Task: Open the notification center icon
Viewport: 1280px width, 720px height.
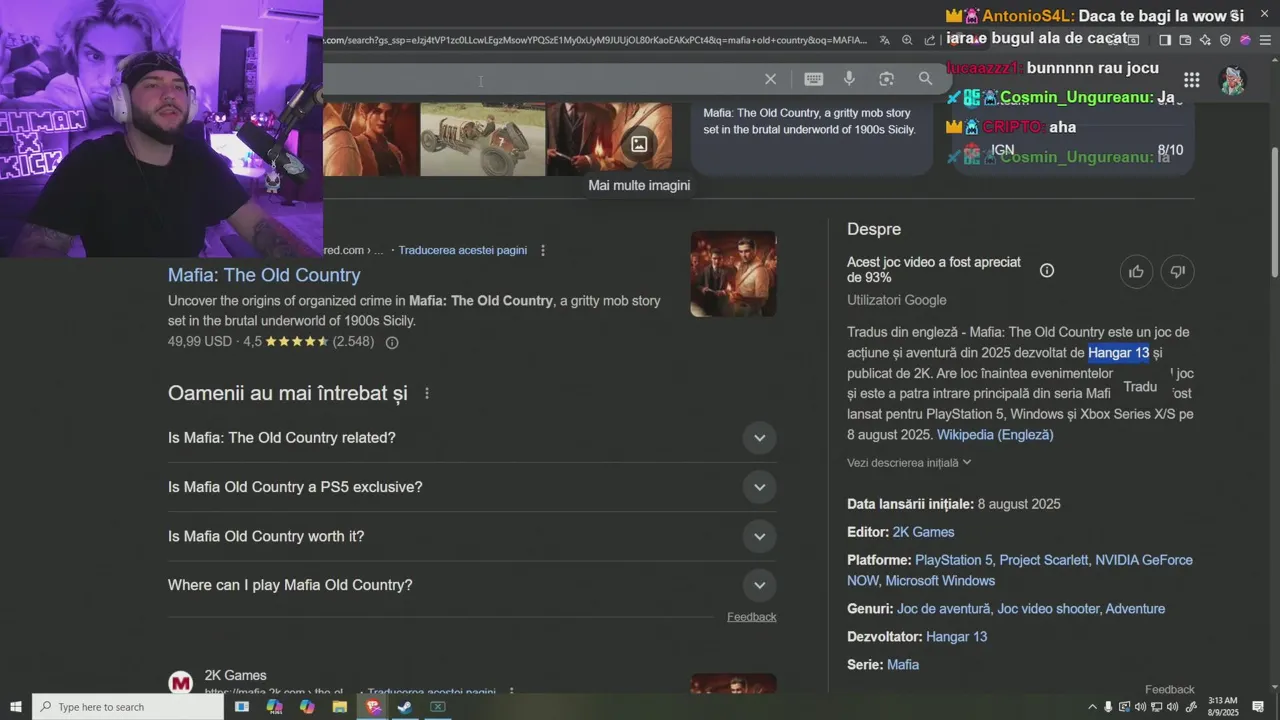Action: pos(1258,707)
